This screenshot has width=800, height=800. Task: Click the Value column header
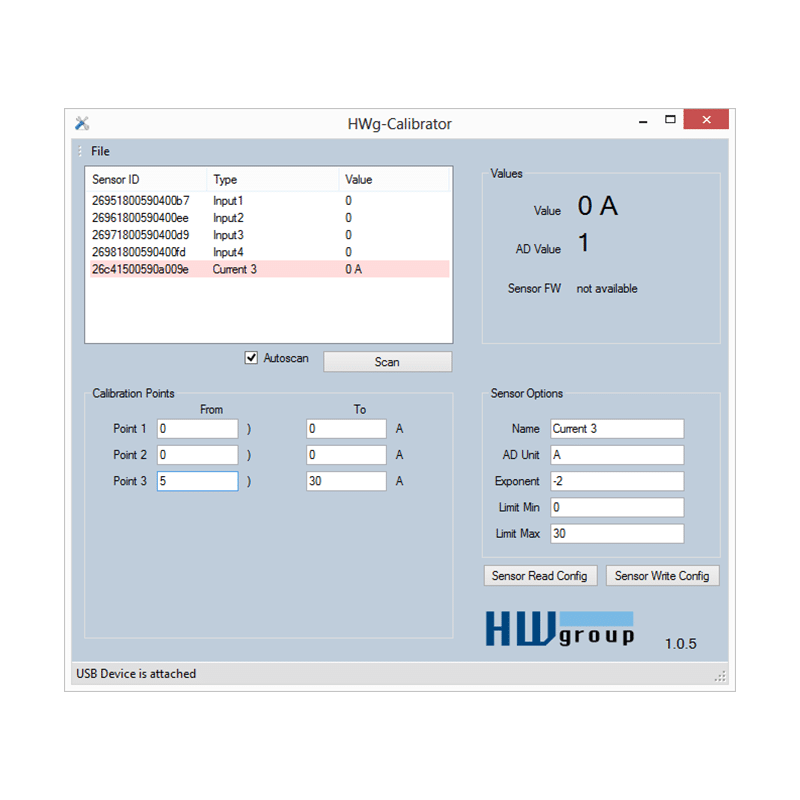[x=393, y=180]
